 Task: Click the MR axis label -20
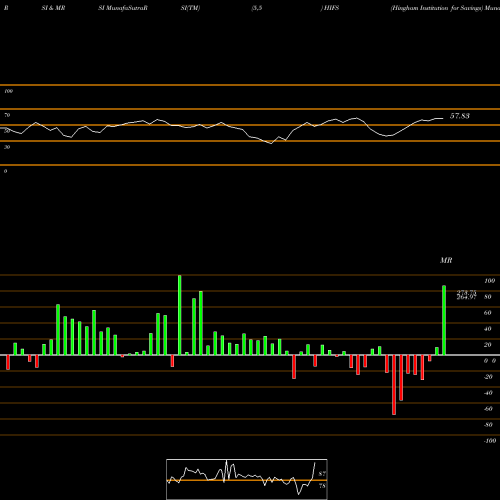488,377
